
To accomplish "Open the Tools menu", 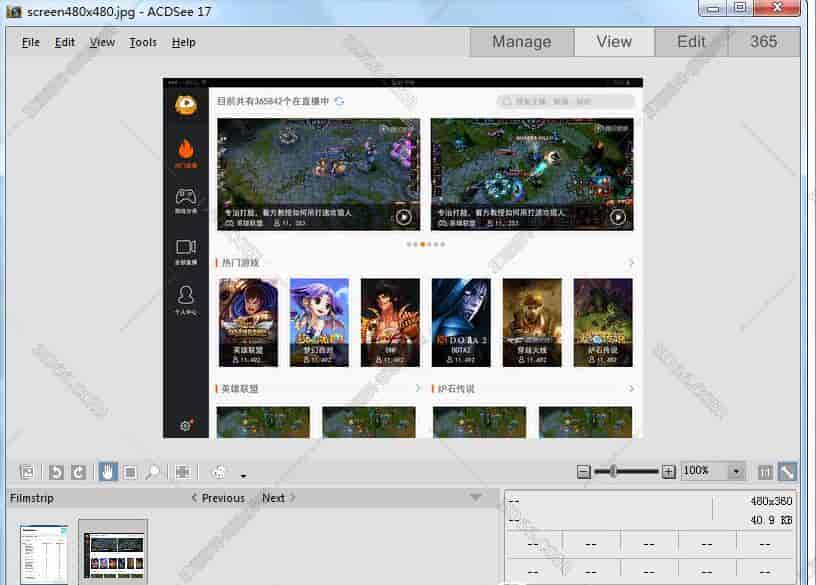I will [143, 42].
